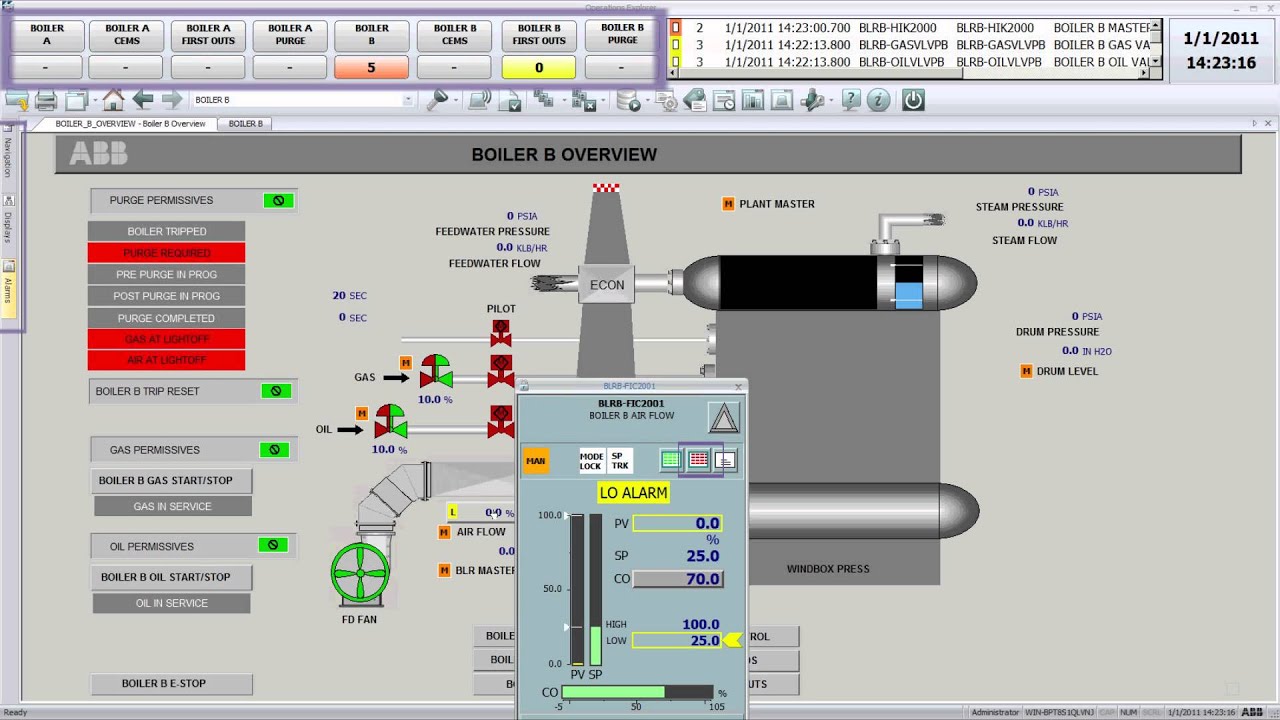This screenshot has height=720, width=1280.
Task: Click the power icon in the toolbar
Action: (912, 100)
